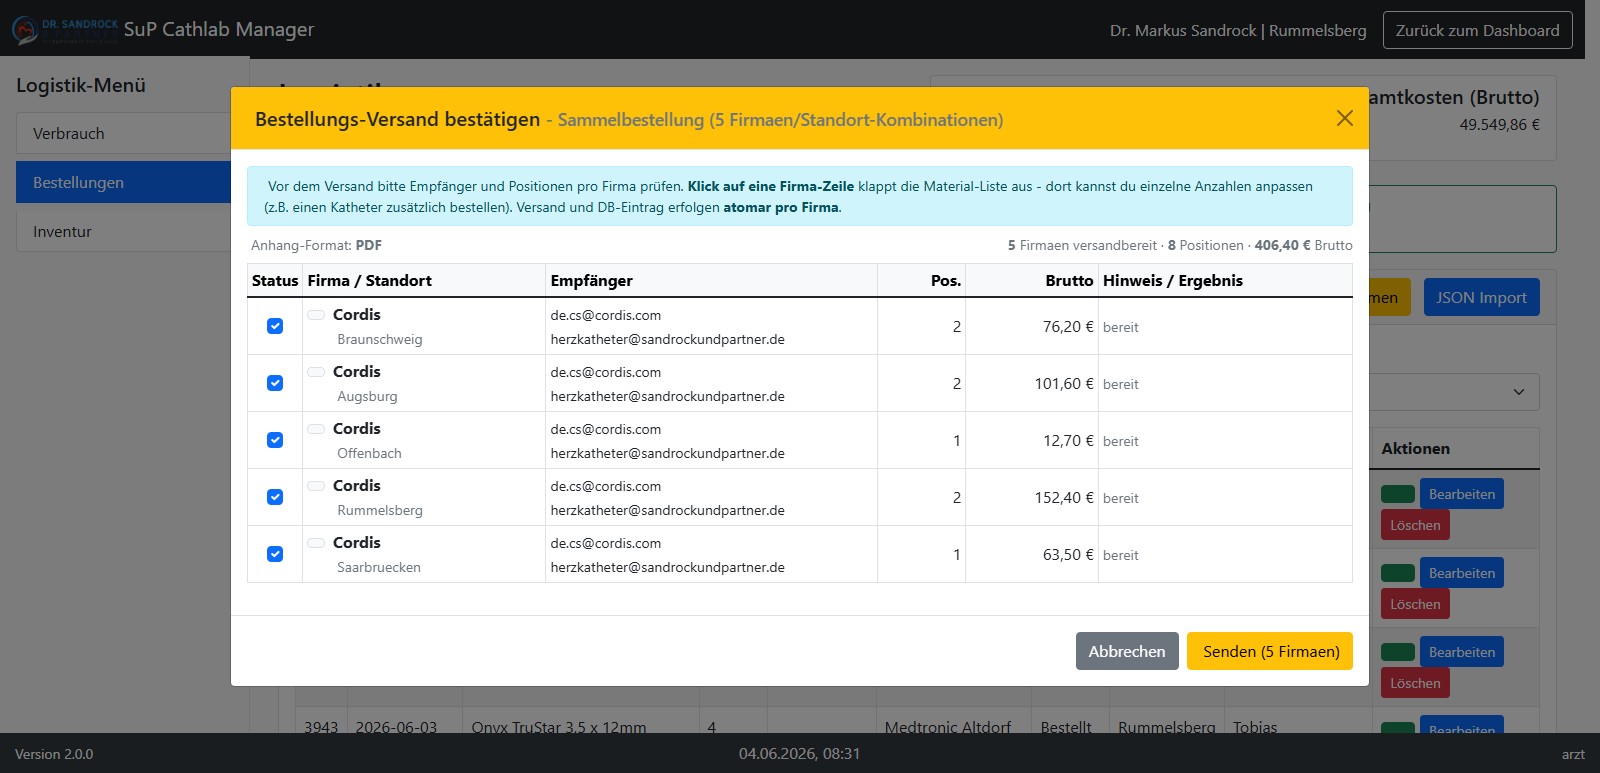Click the Status column header
This screenshot has width=1600, height=773.
point(275,280)
